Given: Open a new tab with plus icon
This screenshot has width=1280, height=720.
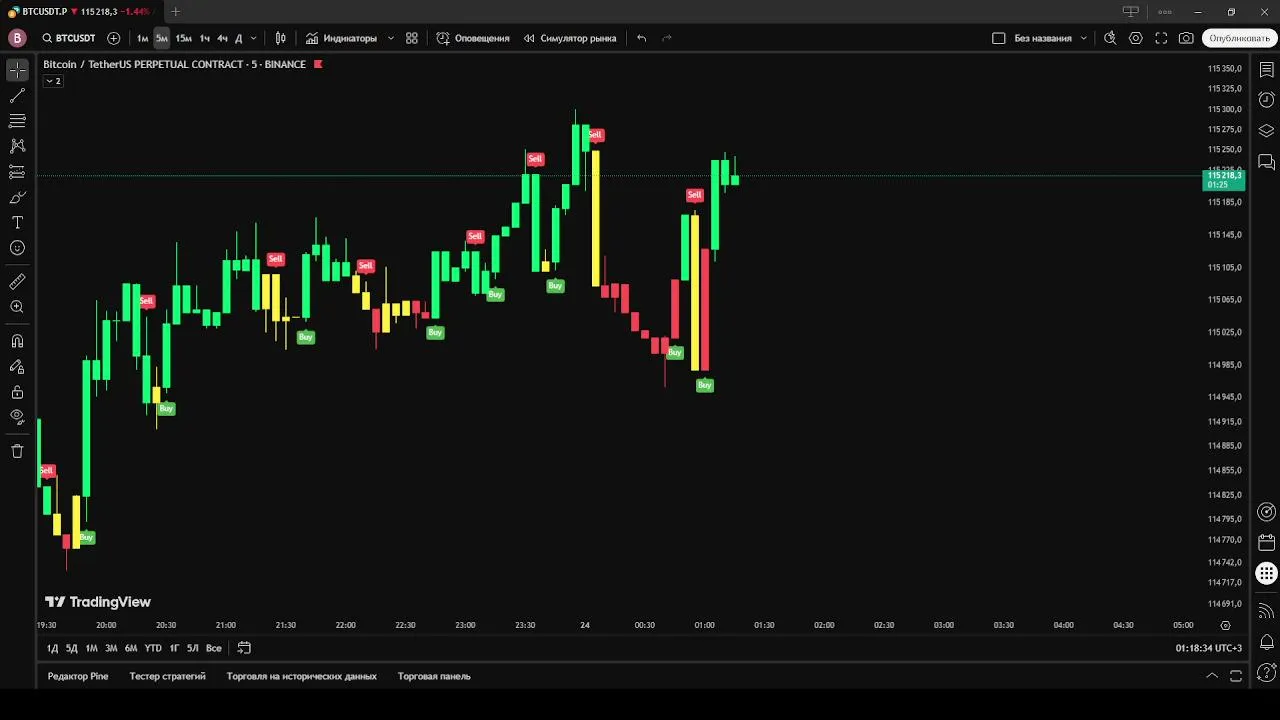Looking at the screenshot, I should tap(176, 12).
